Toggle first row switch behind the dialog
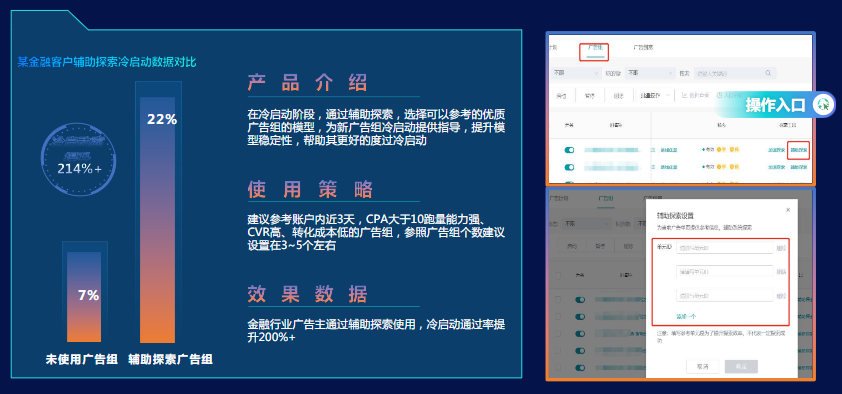 point(580,300)
